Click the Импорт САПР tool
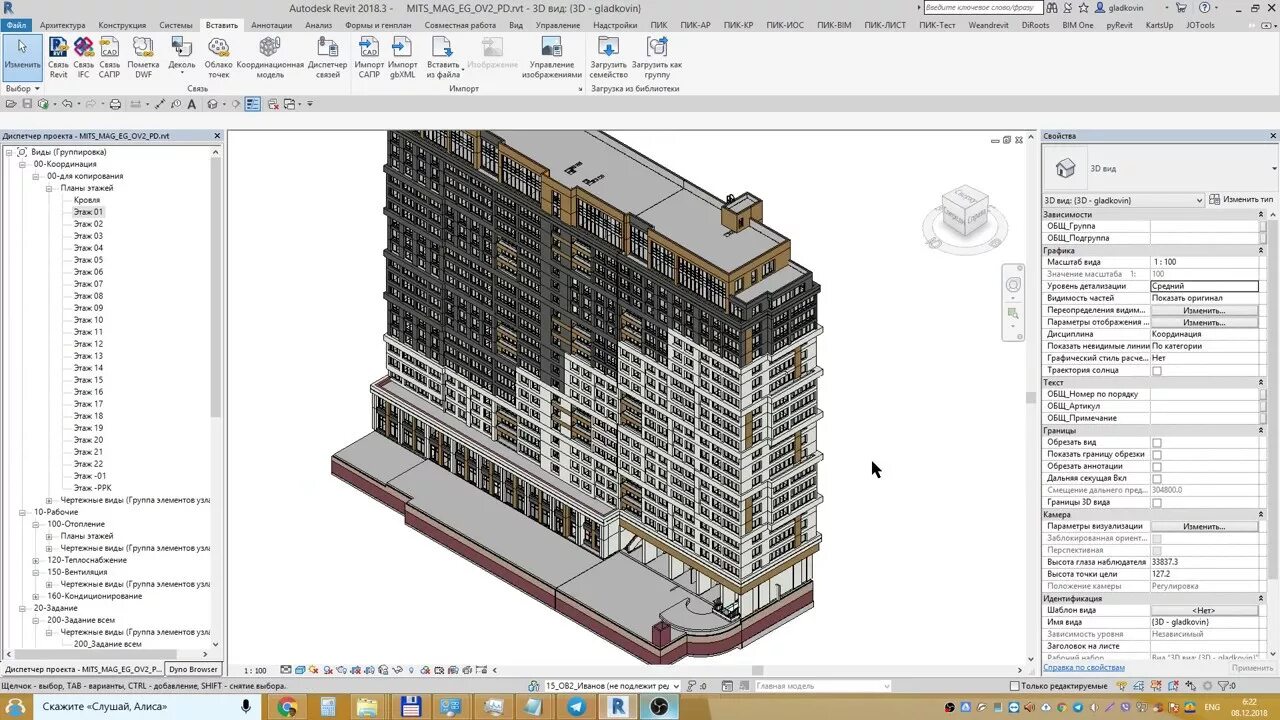The width and height of the screenshot is (1280, 720). coord(369,57)
